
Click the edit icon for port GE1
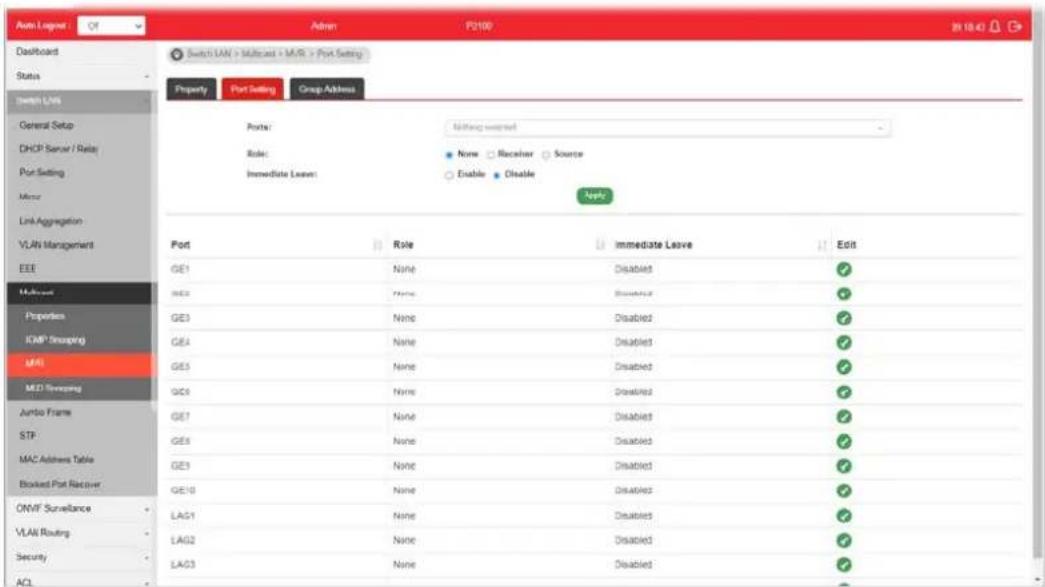click(844, 269)
